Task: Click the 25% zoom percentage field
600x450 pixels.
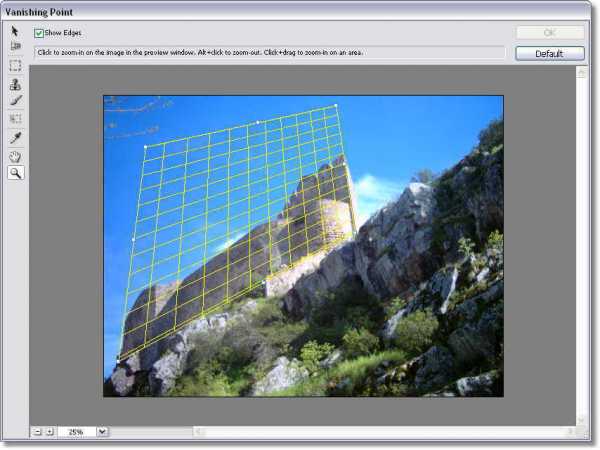Action: click(x=76, y=432)
